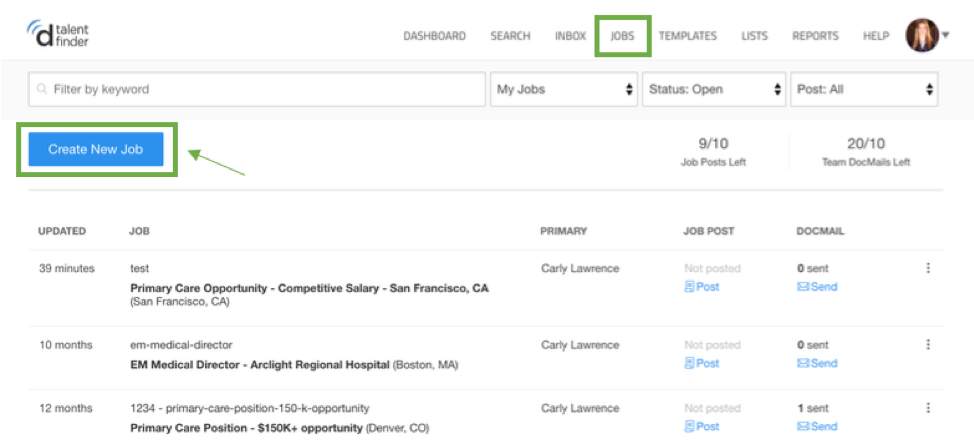Open EM Medical Director Arclight job
The image size is (974, 447).
(x=260, y=365)
